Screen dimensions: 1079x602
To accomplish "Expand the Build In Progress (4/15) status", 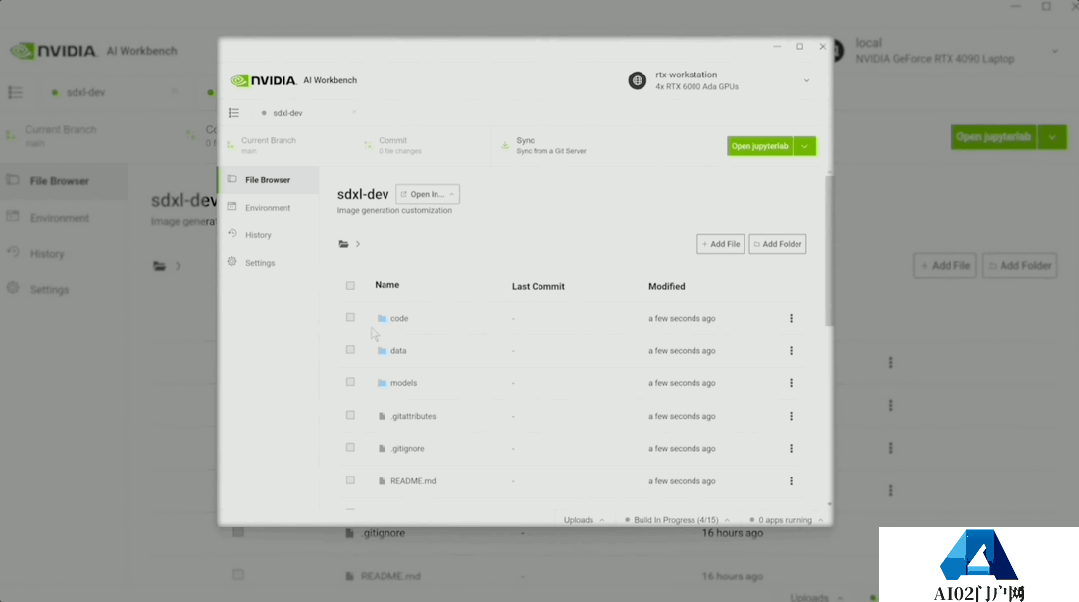I will coord(677,520).
